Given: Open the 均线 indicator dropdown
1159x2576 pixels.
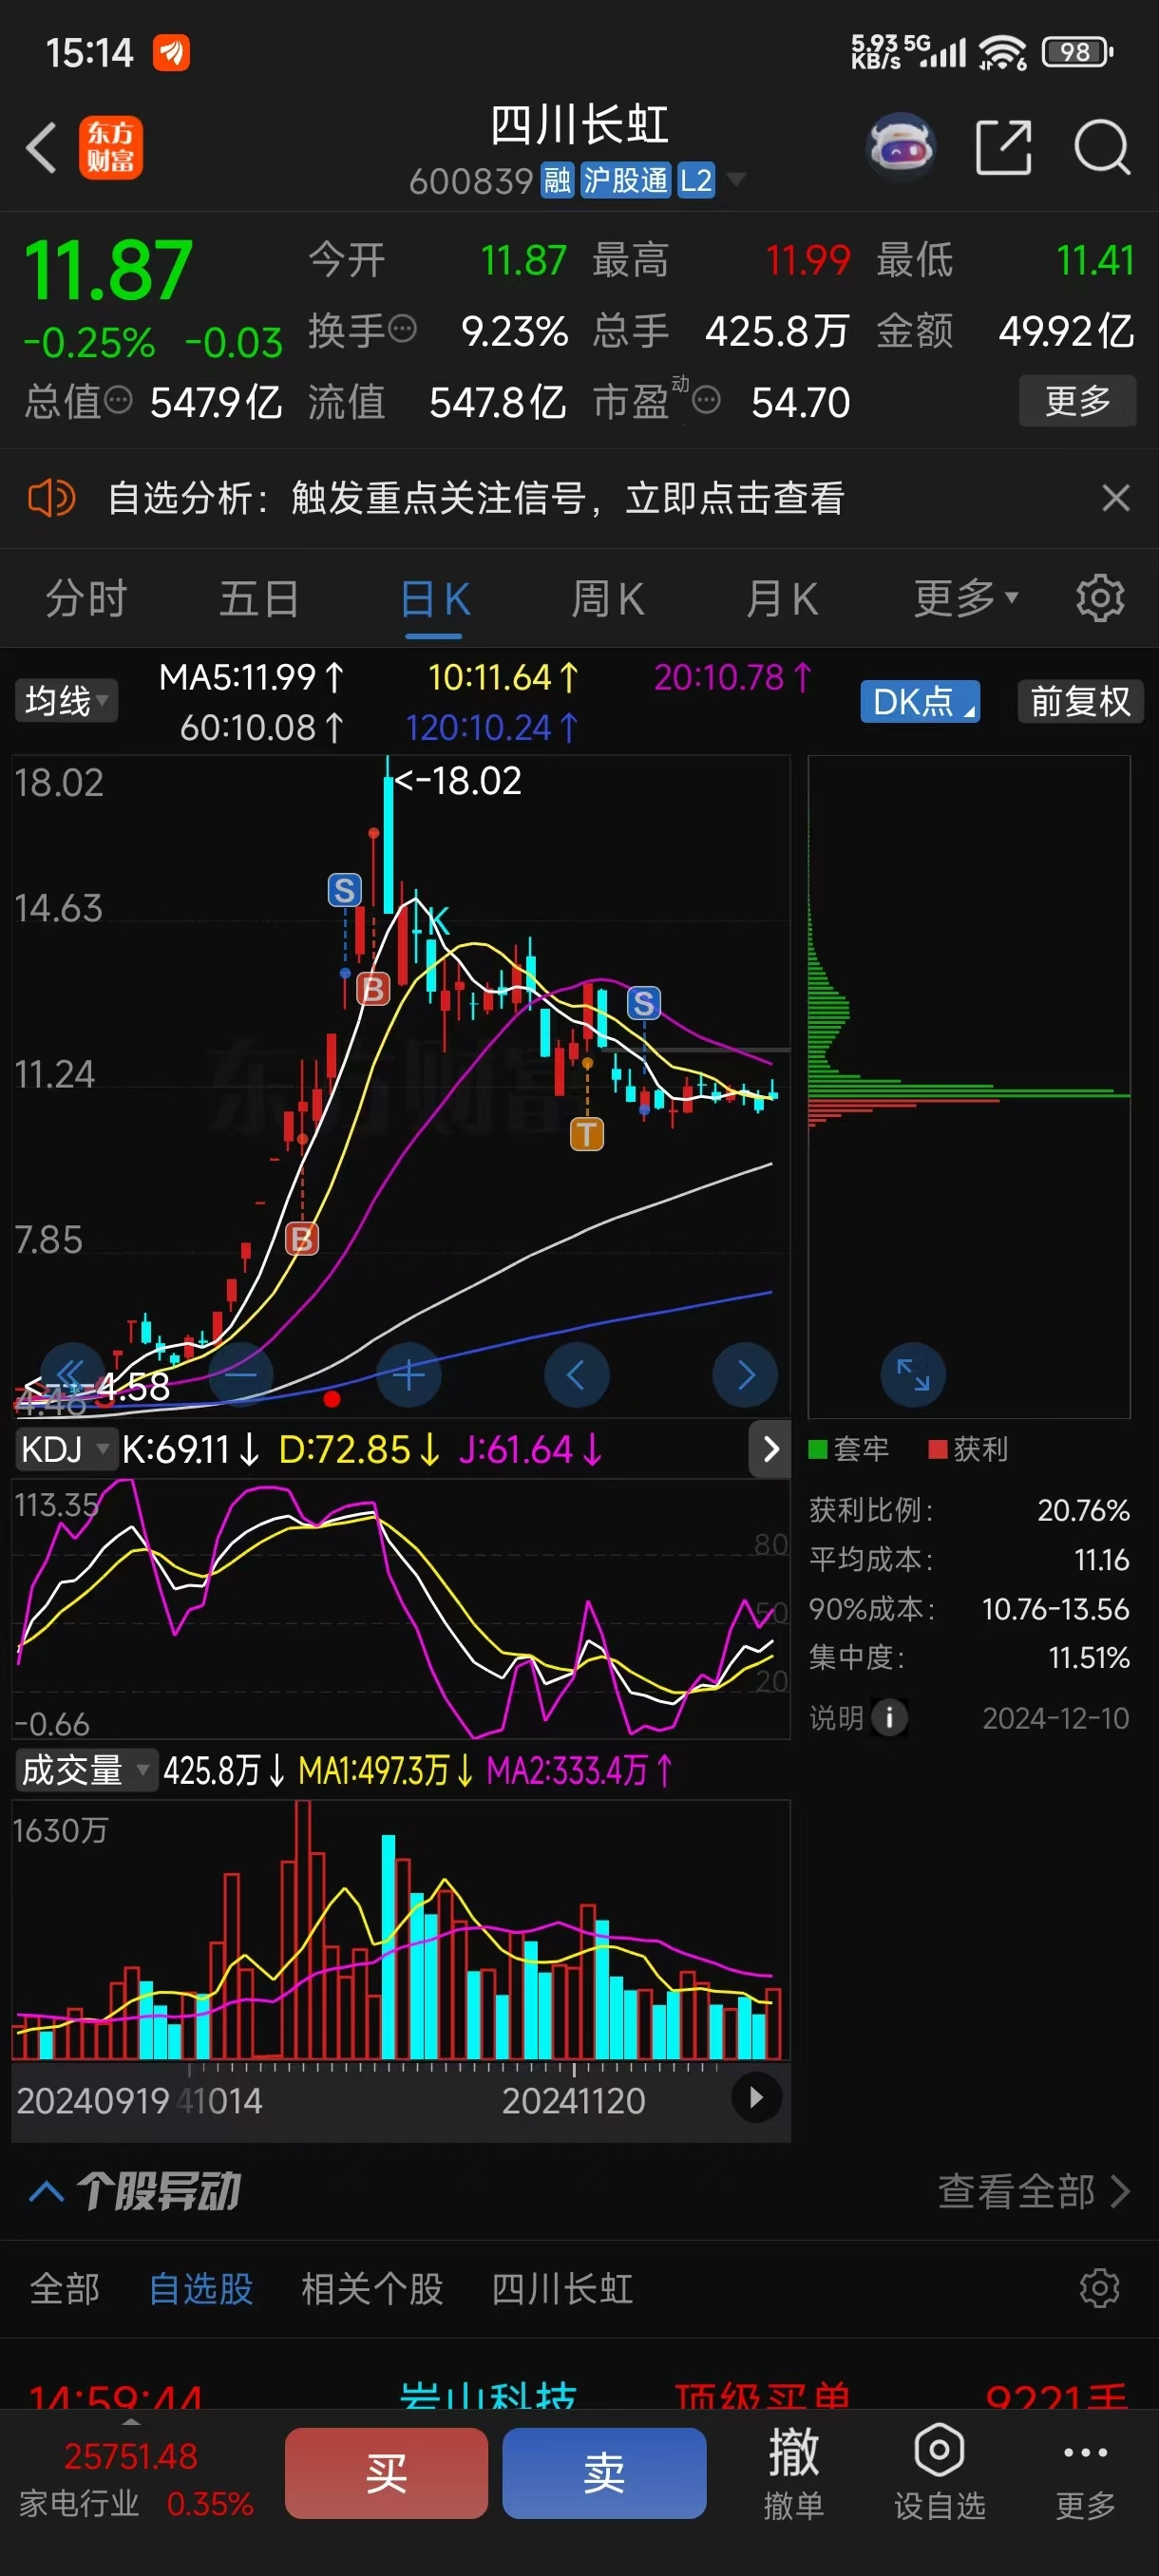Looking at the screenshot, I should pyautogui.click(x=66, y=700).
